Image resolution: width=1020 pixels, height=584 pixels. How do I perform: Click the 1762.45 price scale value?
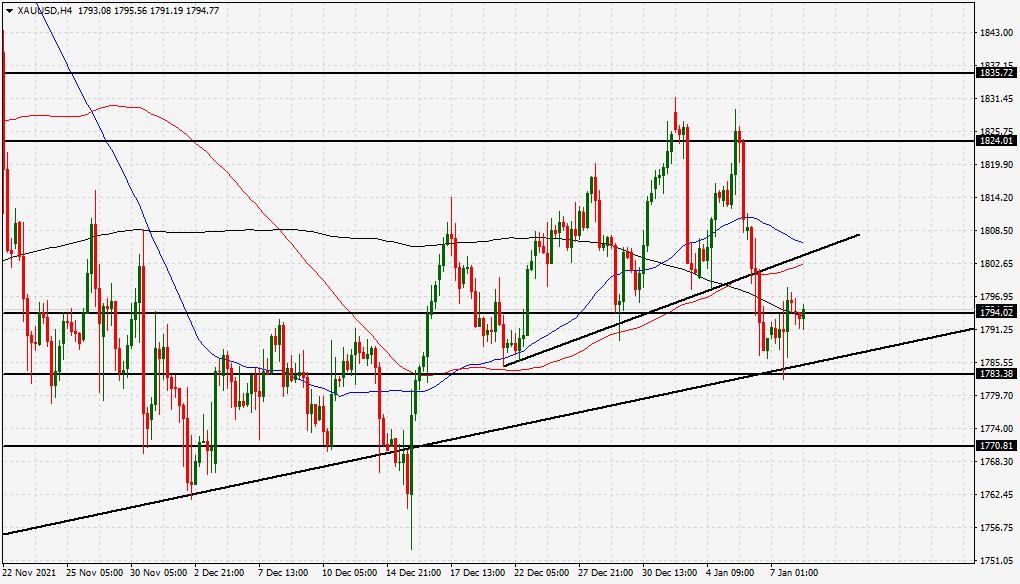996,494
